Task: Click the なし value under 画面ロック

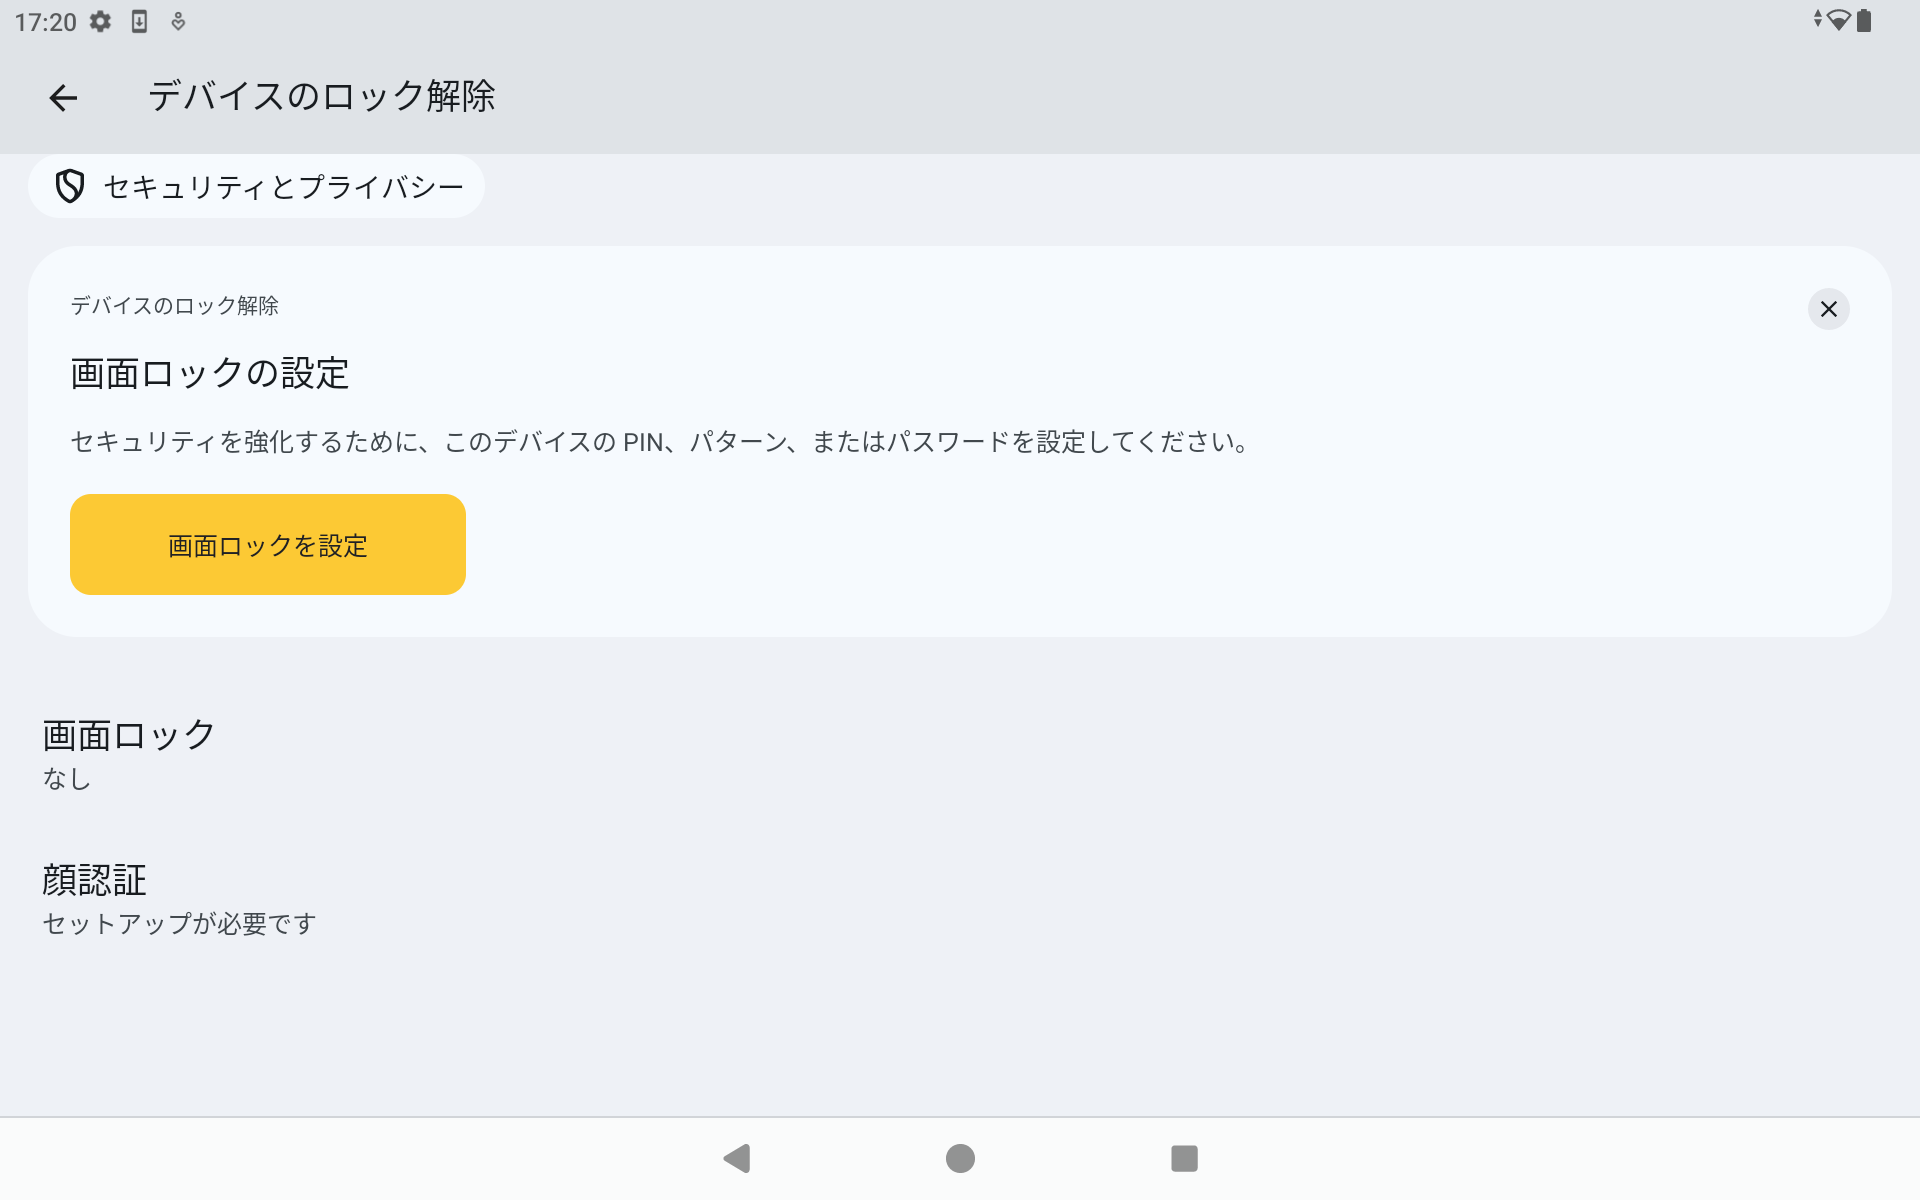Action: 67,778
